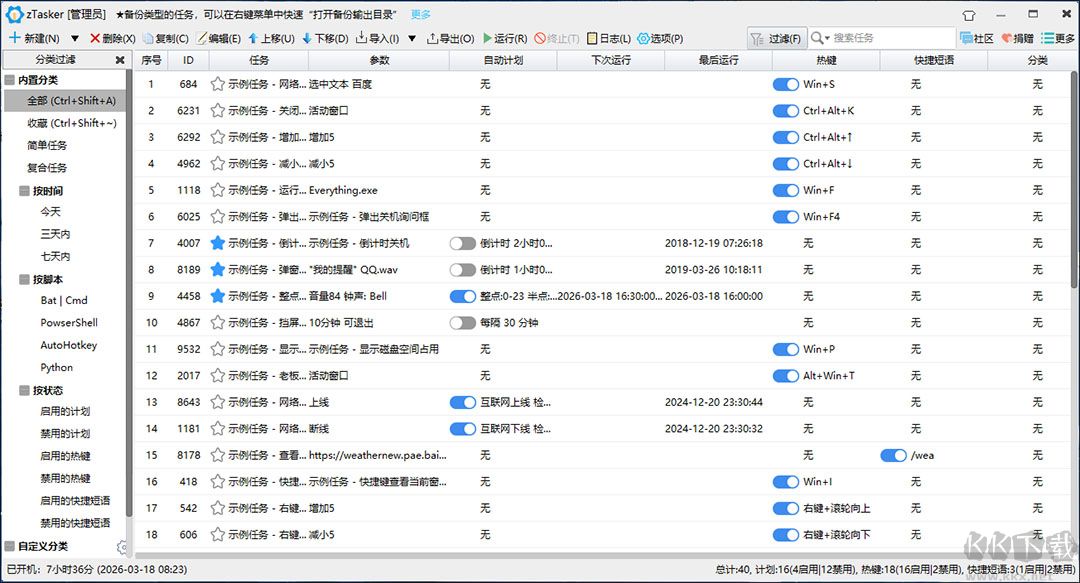This screenshot has height=583, width=1080.
Task: Collapse the 按时间 tree group
Action: (24, 191)
